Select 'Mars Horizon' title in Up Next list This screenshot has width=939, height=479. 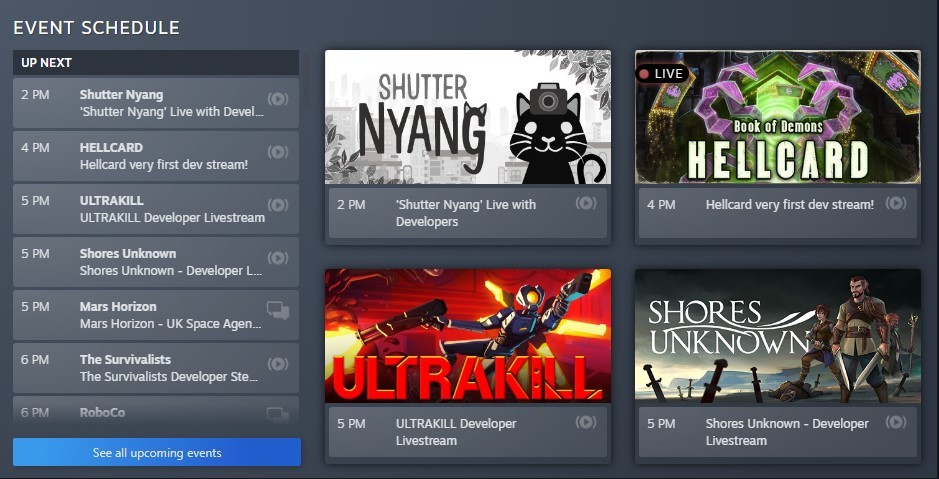click(x=118, y=307)
